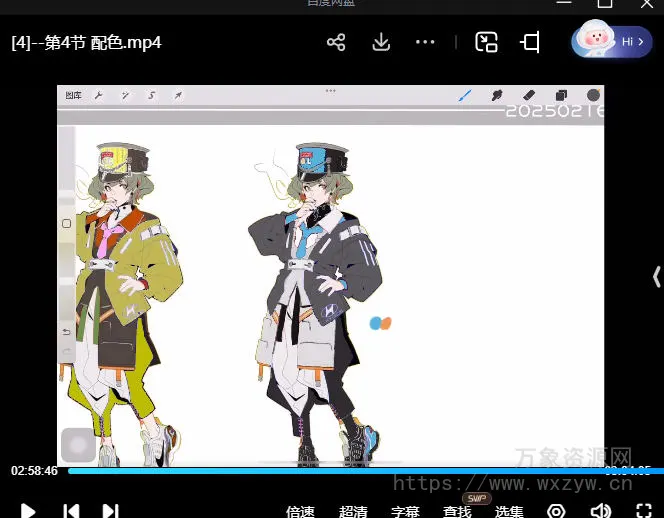Download the video using the download icon
The height and width of the screenshot is (518, 664).
click(x=381, y=42)
